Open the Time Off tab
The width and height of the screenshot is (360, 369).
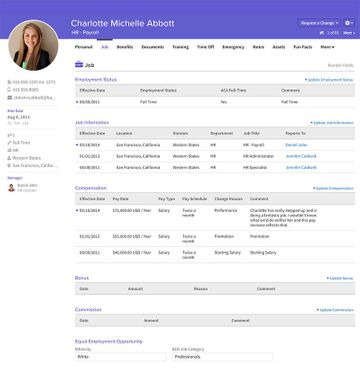[205, 47]
